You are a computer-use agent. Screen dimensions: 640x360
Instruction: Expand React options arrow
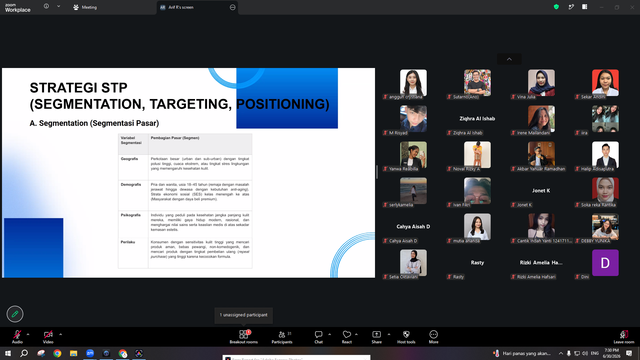click(356, 334)
